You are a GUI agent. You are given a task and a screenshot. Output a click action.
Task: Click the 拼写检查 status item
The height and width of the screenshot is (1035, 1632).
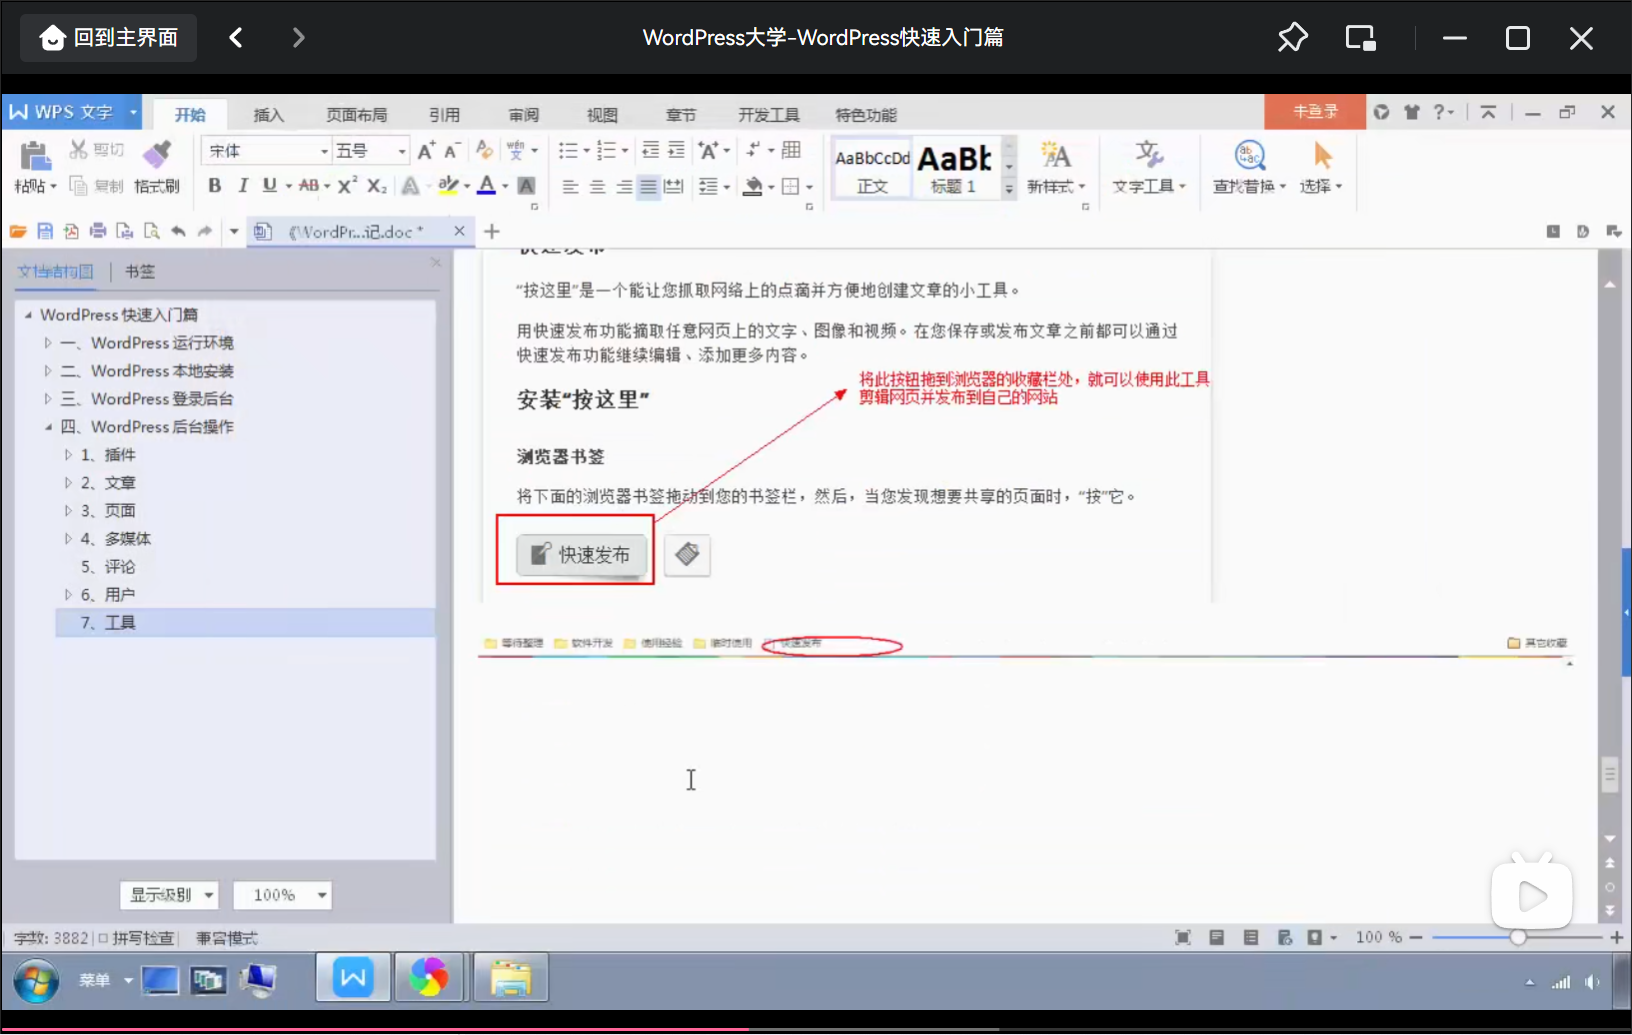click(x=135, y=938)
